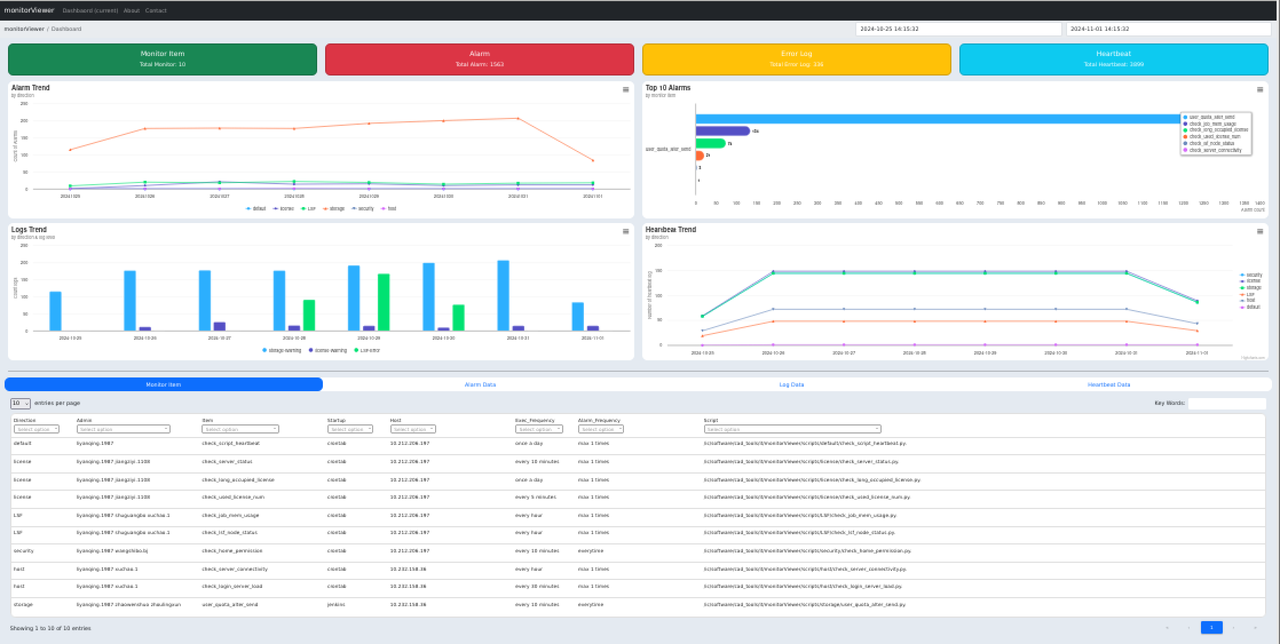Screen dimensions: 1280x644
Task: Open the Exec_Frequency filter dropdown
Action: pos(541,429)
